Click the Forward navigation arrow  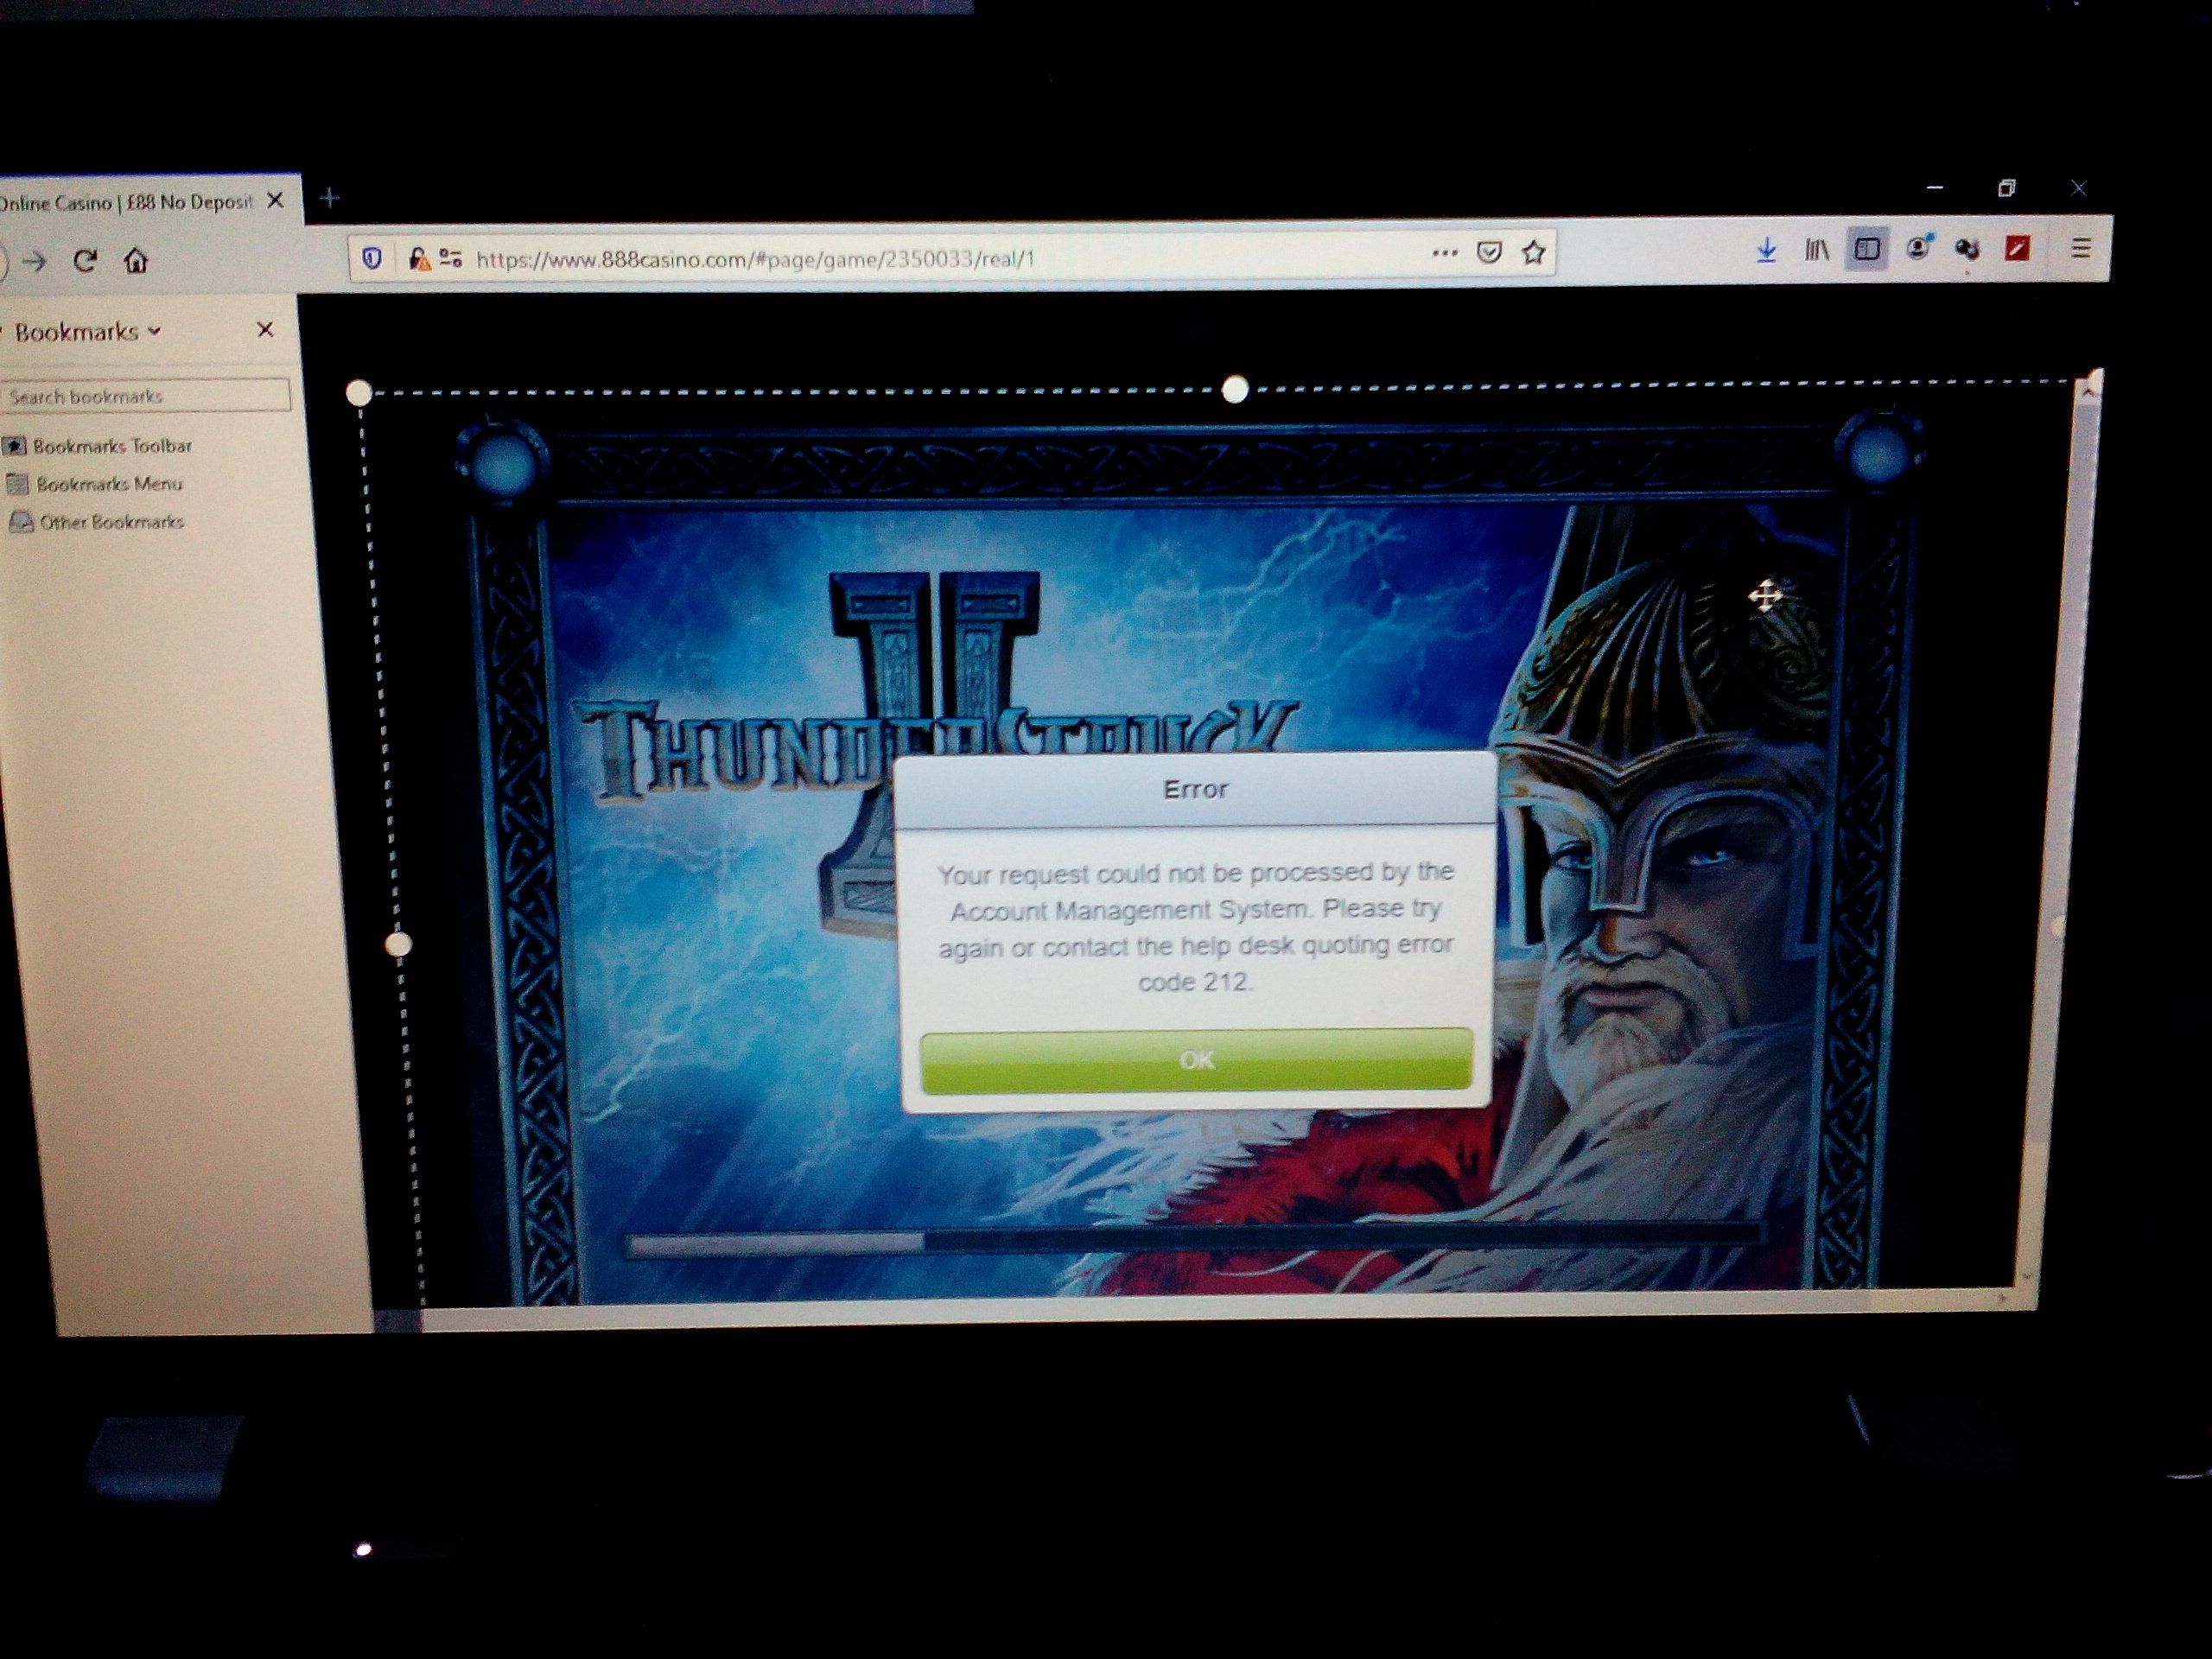tap(35, 262)
